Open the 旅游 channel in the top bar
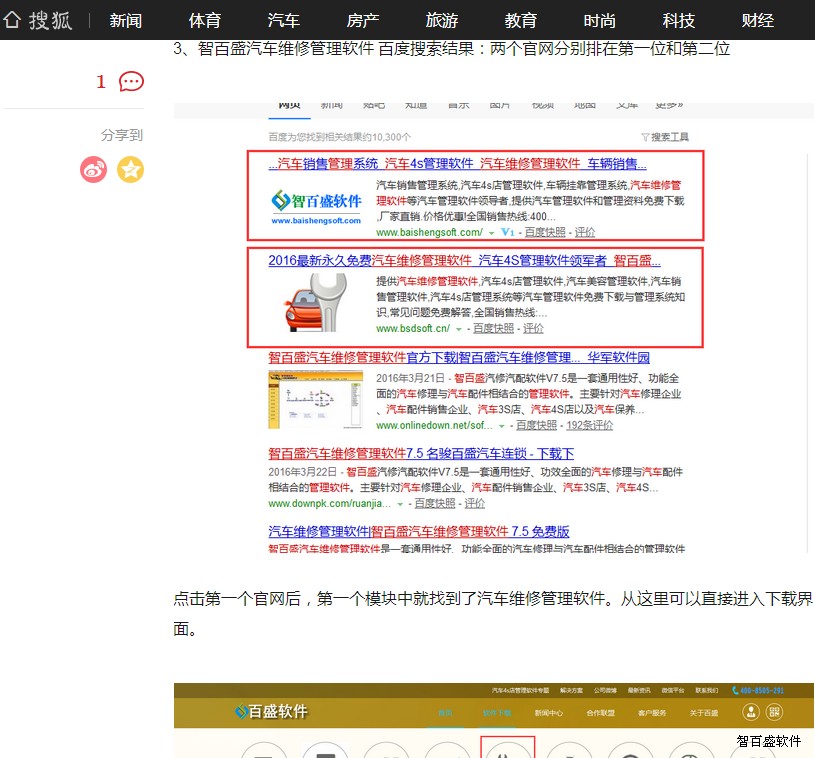Image resolution: width=815 pixels, height=758 pixels. pyautogui.click(x=442, y=21)
